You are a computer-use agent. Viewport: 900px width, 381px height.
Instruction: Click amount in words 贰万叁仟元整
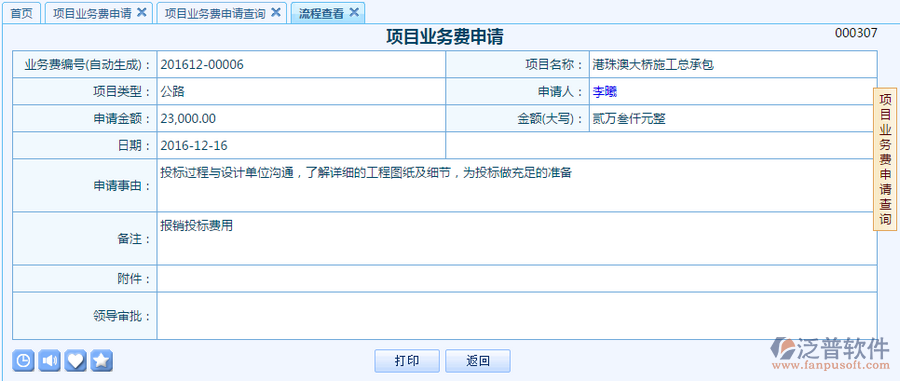(x=629, y=119)
